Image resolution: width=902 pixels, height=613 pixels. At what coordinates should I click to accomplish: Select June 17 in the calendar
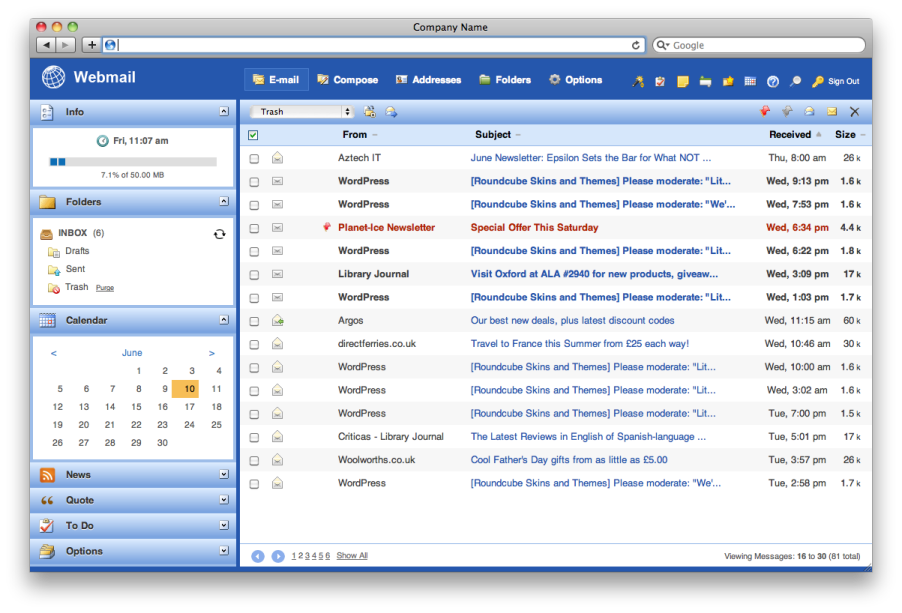pos(189,407)
